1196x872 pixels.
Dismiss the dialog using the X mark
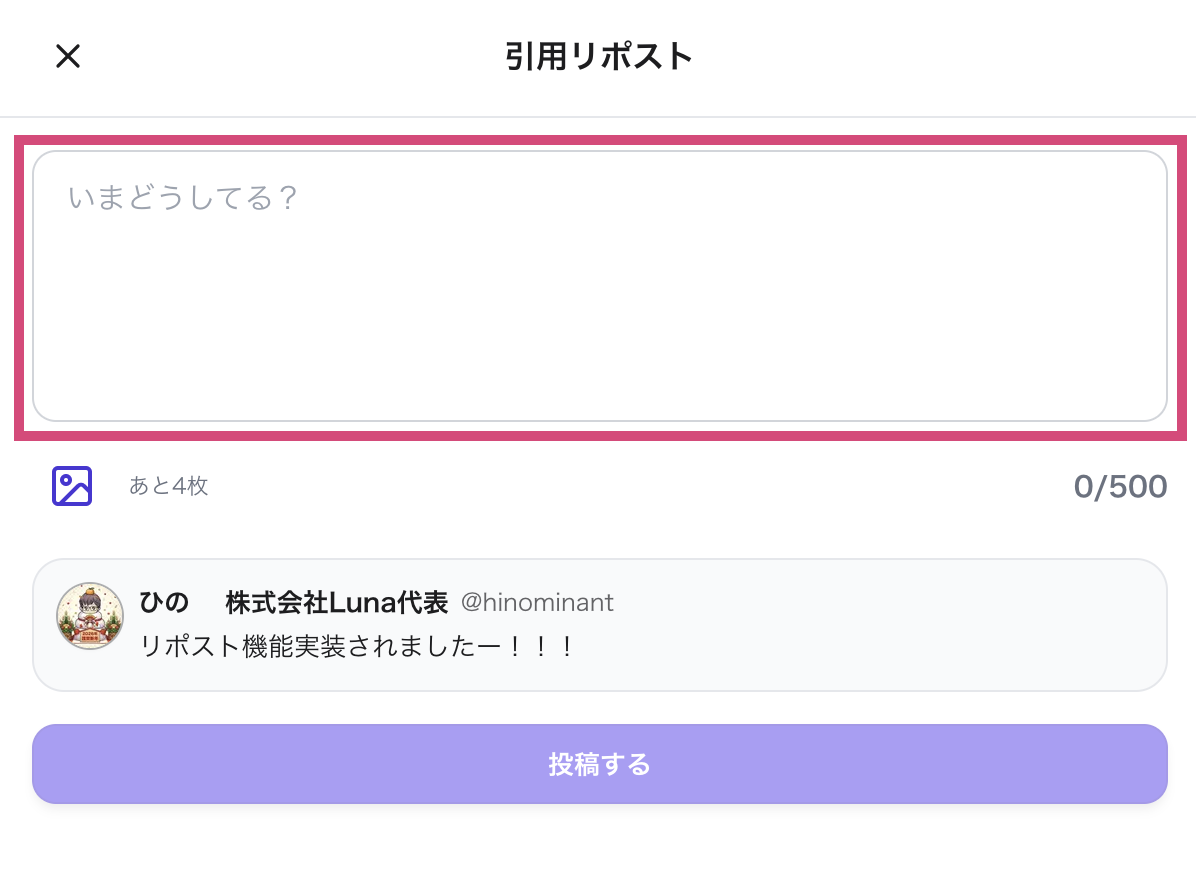point(67,56)
